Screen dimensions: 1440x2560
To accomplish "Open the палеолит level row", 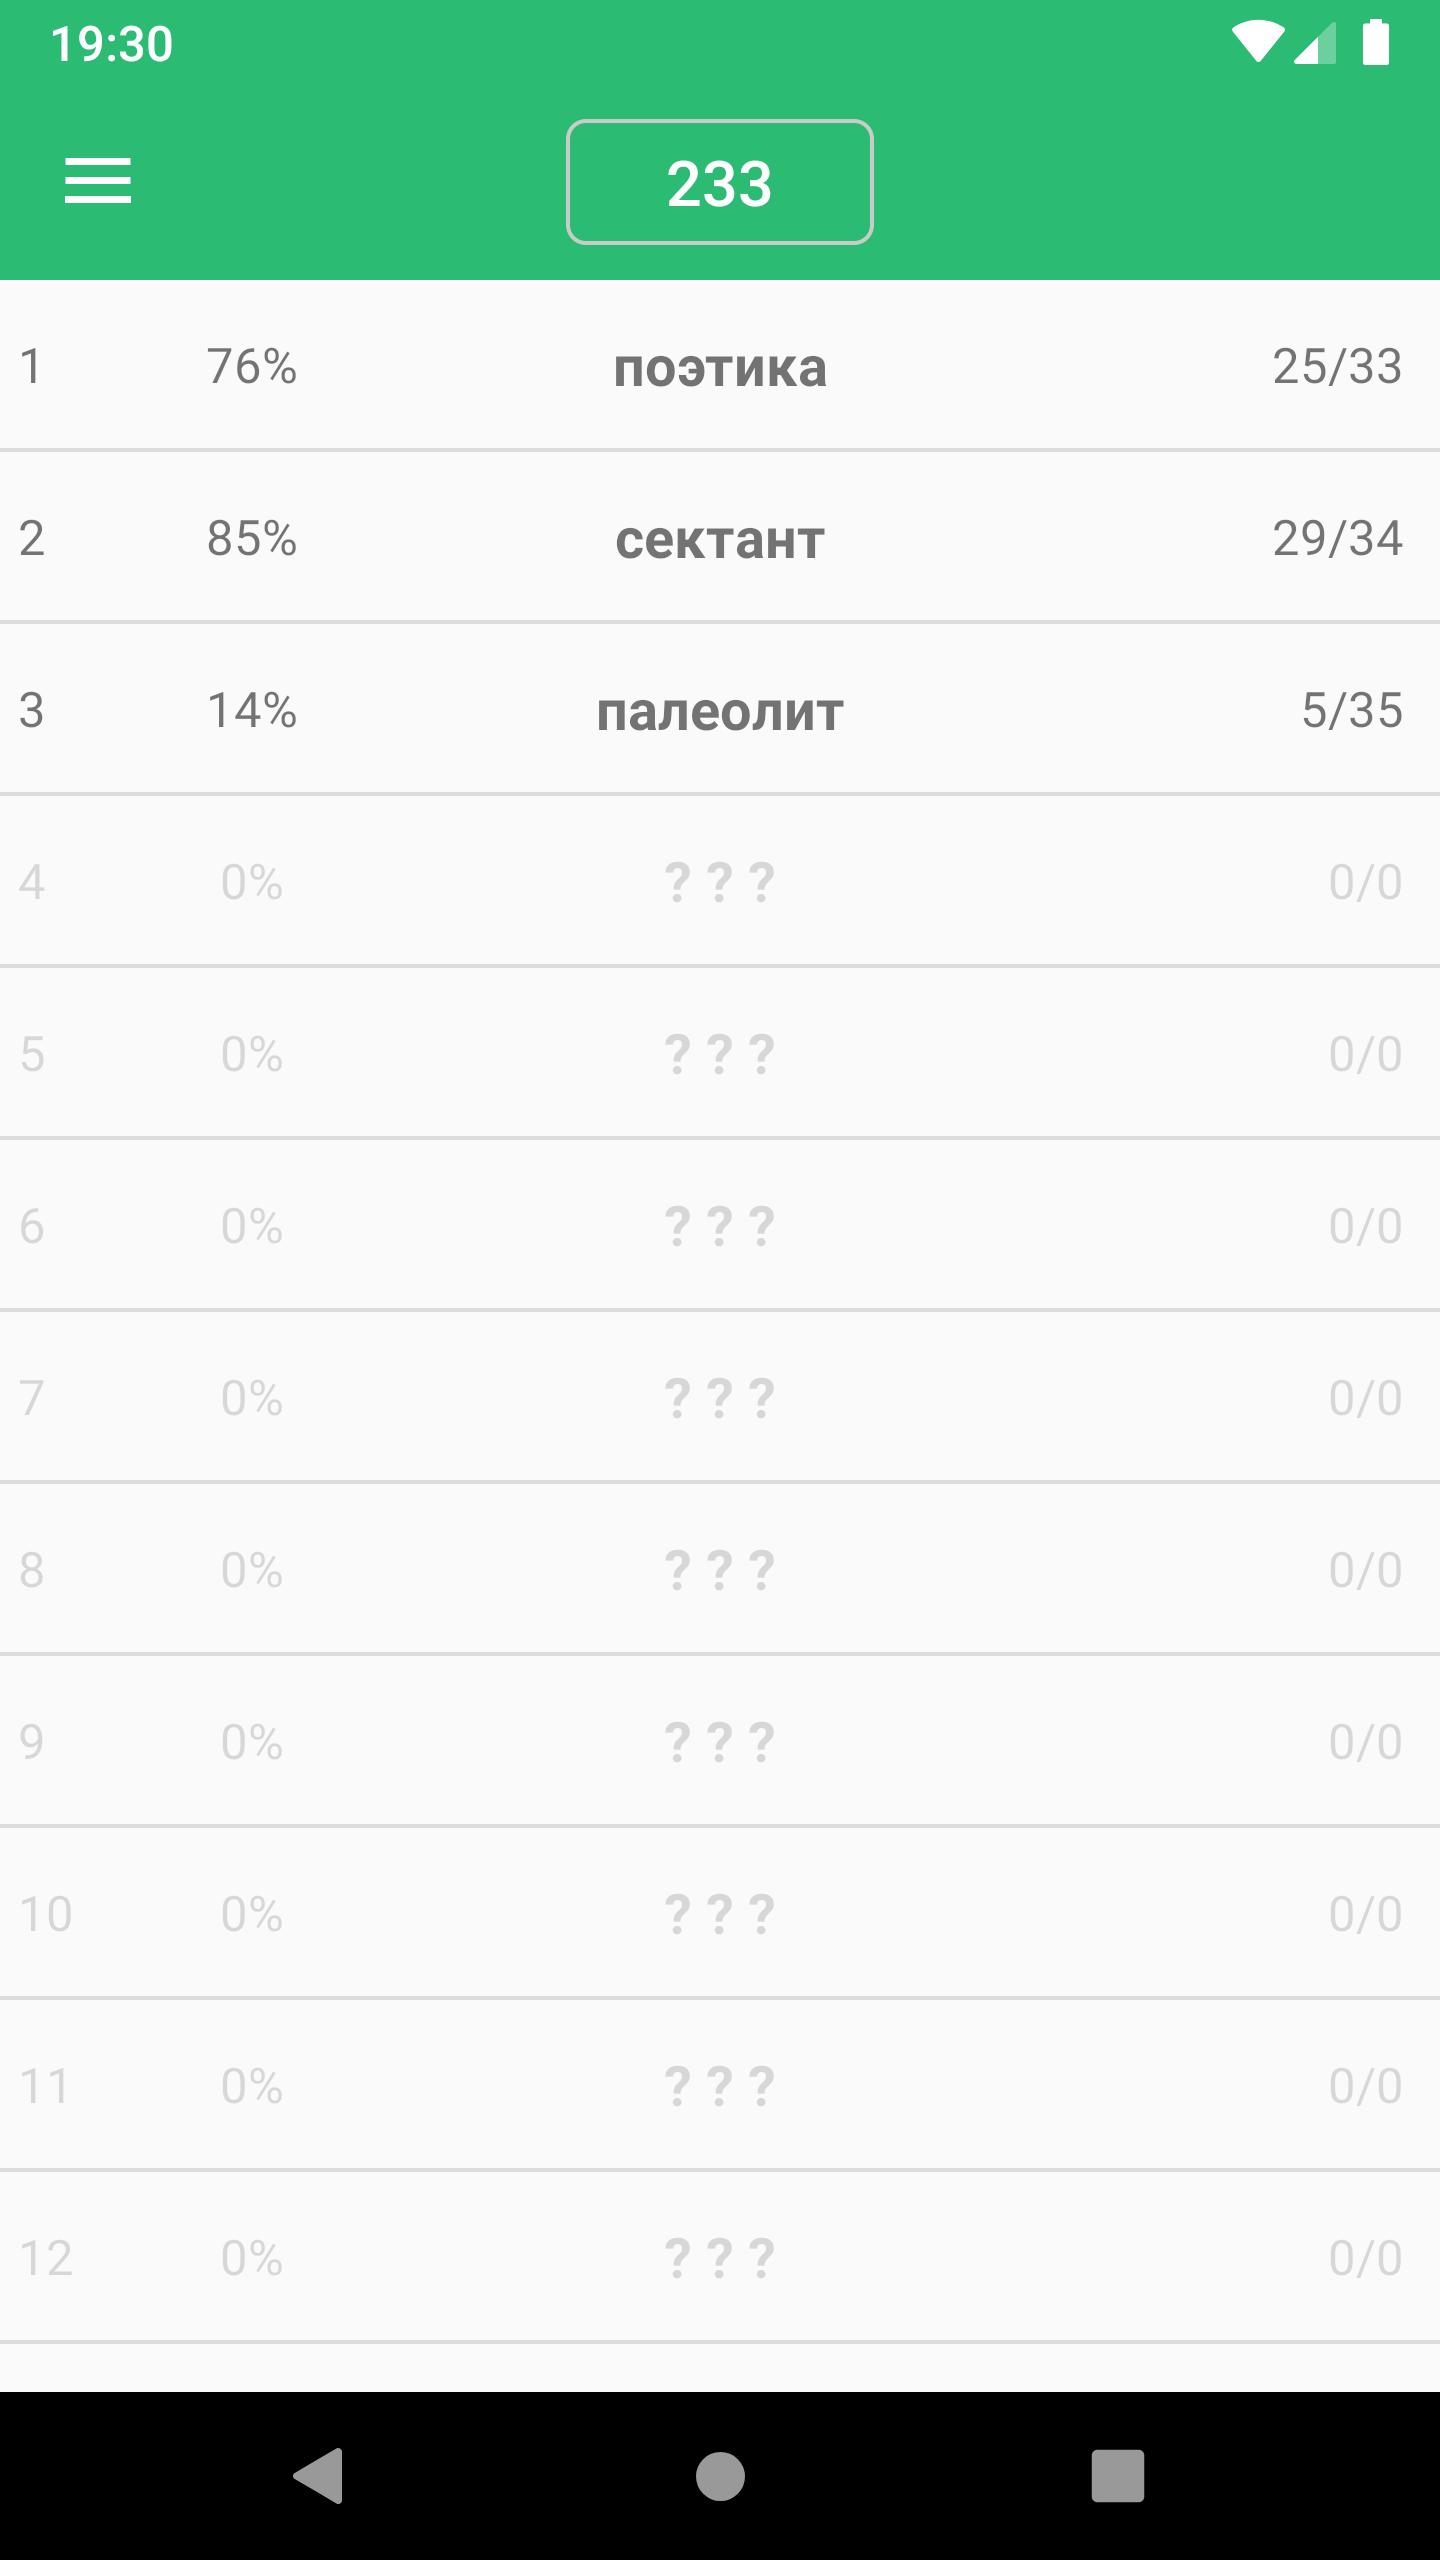I will click(719, 711).
